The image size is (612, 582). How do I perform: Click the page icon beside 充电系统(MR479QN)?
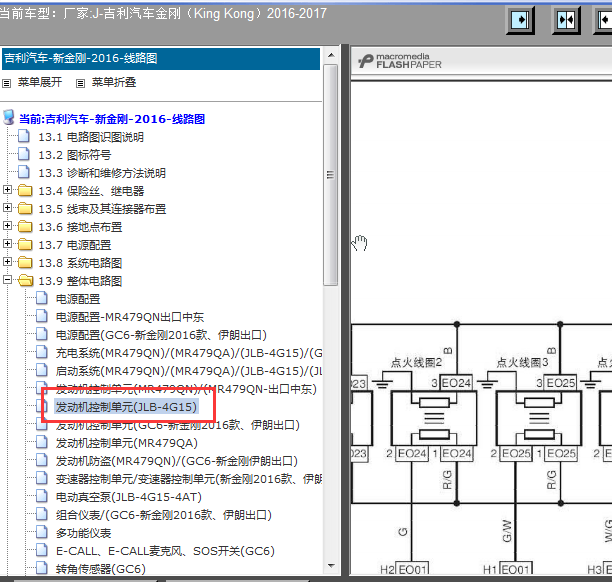pyautogui.click(x=42, y=352)
